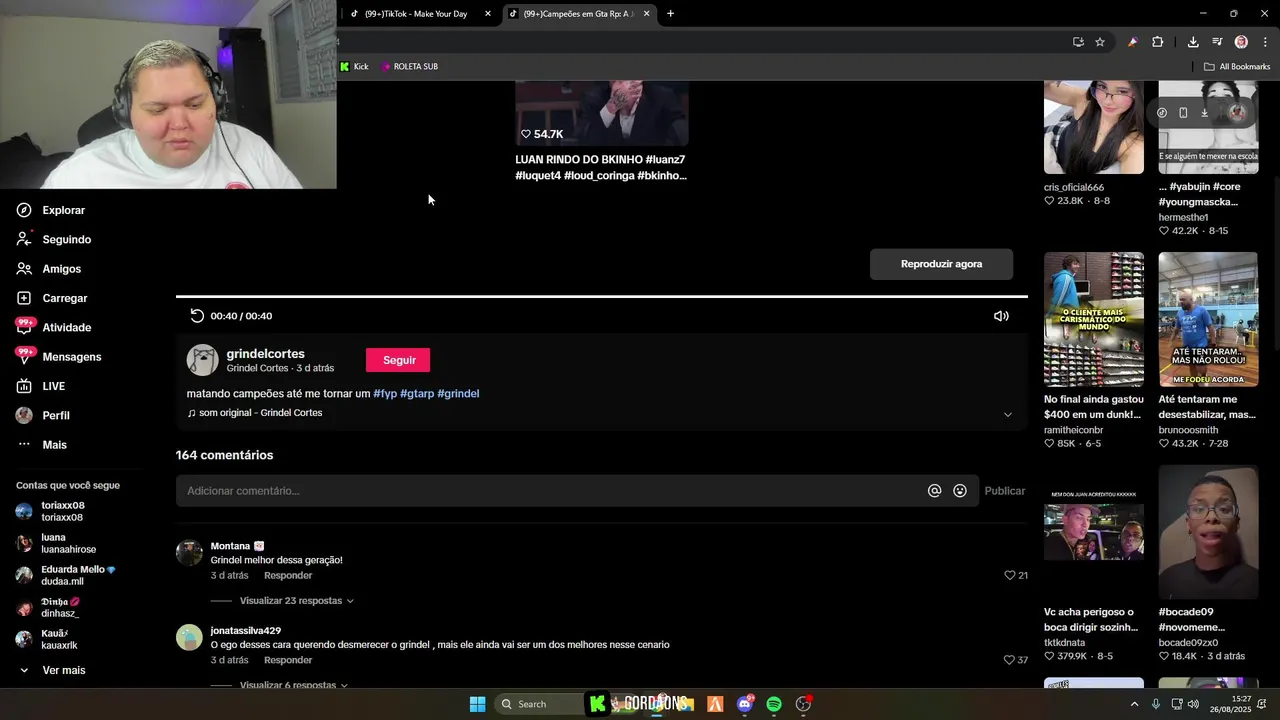The height and width of the screenshot is (720, 1280).
Task: Replay the video with restart icon
Action: [x=197, y=316]
